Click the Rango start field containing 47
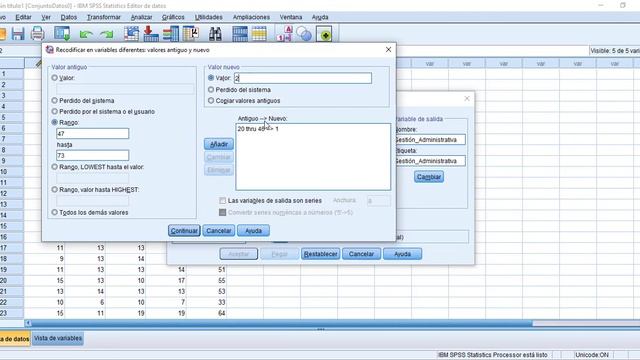The image size is (640, 360). point(93,133)
